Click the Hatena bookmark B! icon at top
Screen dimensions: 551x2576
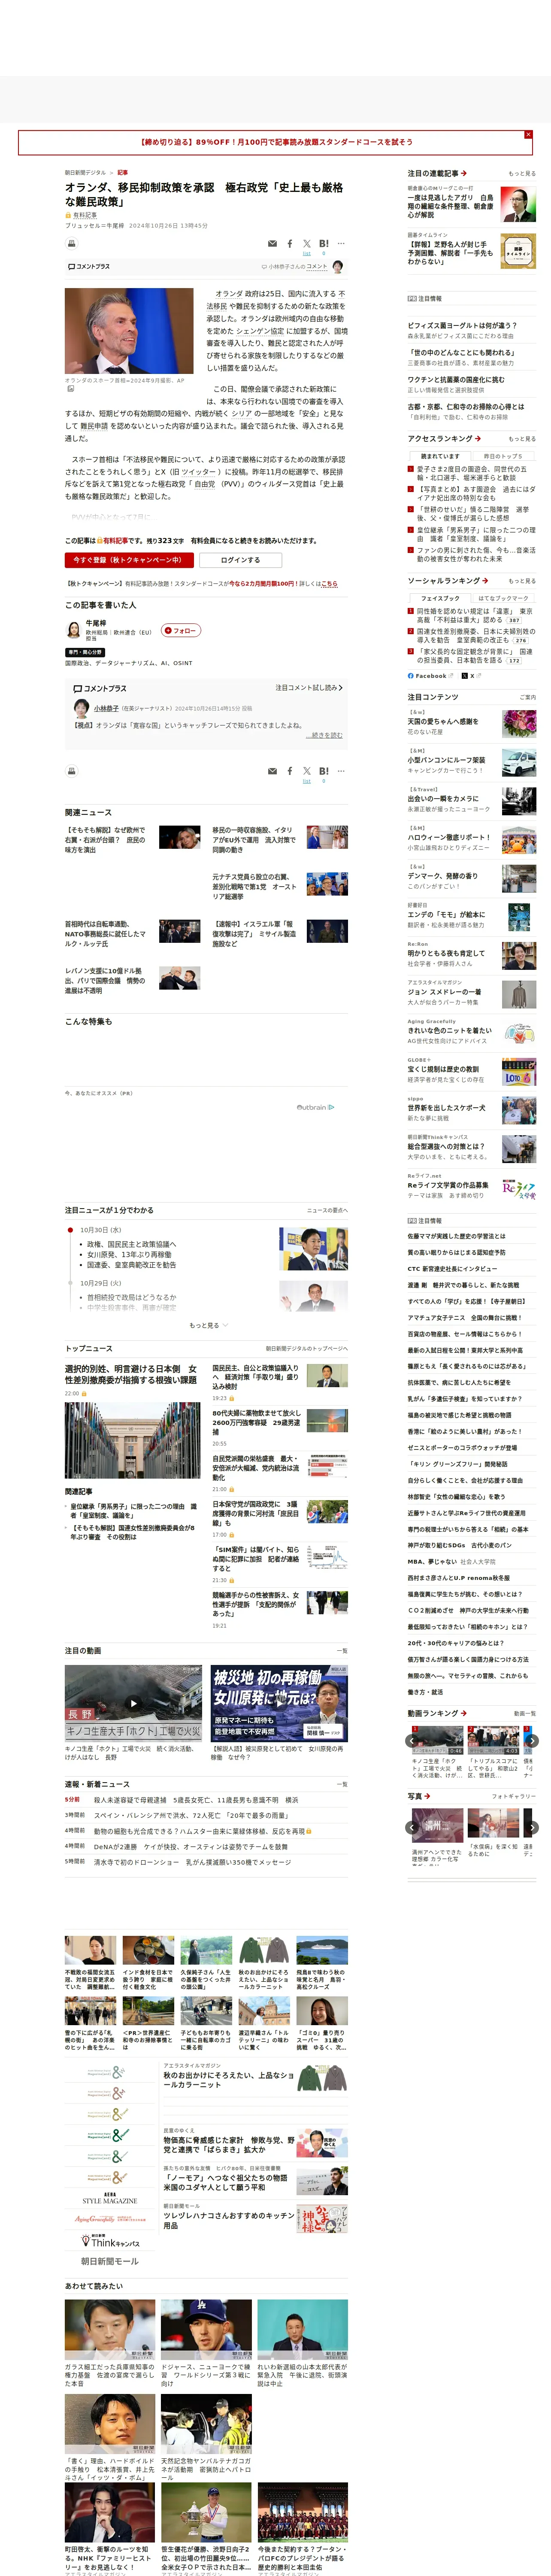(x=323, y=243)
